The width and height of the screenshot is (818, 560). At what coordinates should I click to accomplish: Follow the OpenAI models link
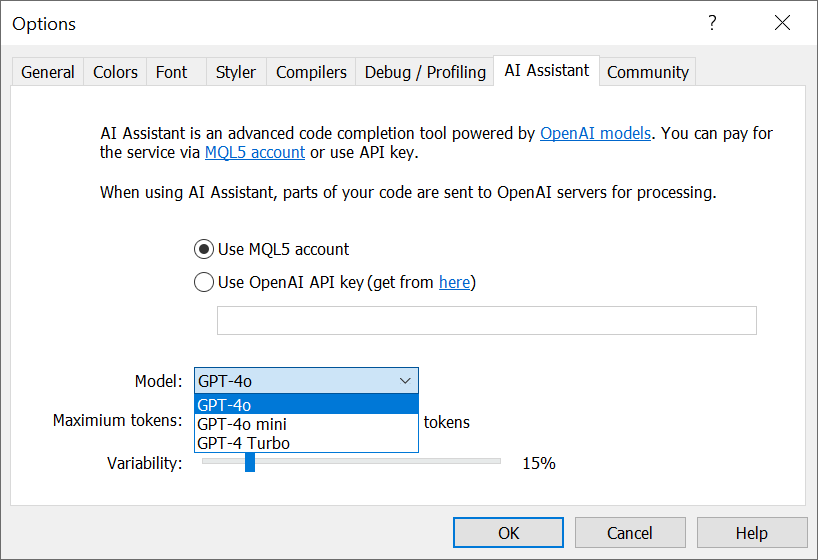(x=595, y=134)
